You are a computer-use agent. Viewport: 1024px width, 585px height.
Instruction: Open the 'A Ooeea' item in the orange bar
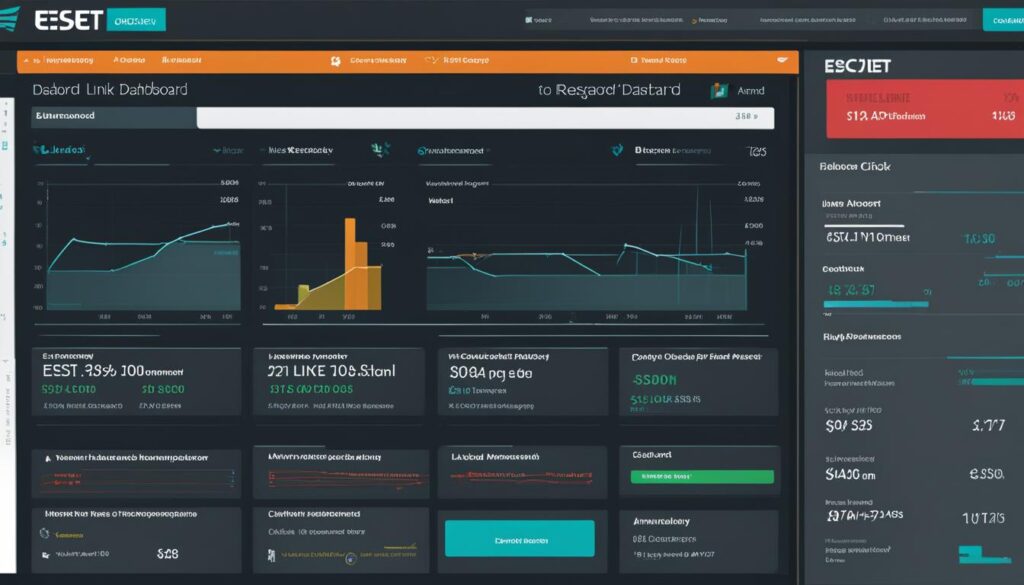[x=129, y=60]
